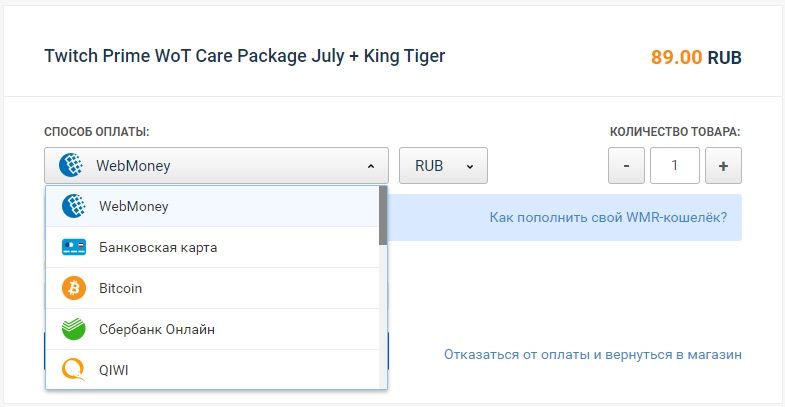This screenshot has width=785, height=407.
Task: Open the WMR wallet top-up help link
Action: click(x=607, y=217)
